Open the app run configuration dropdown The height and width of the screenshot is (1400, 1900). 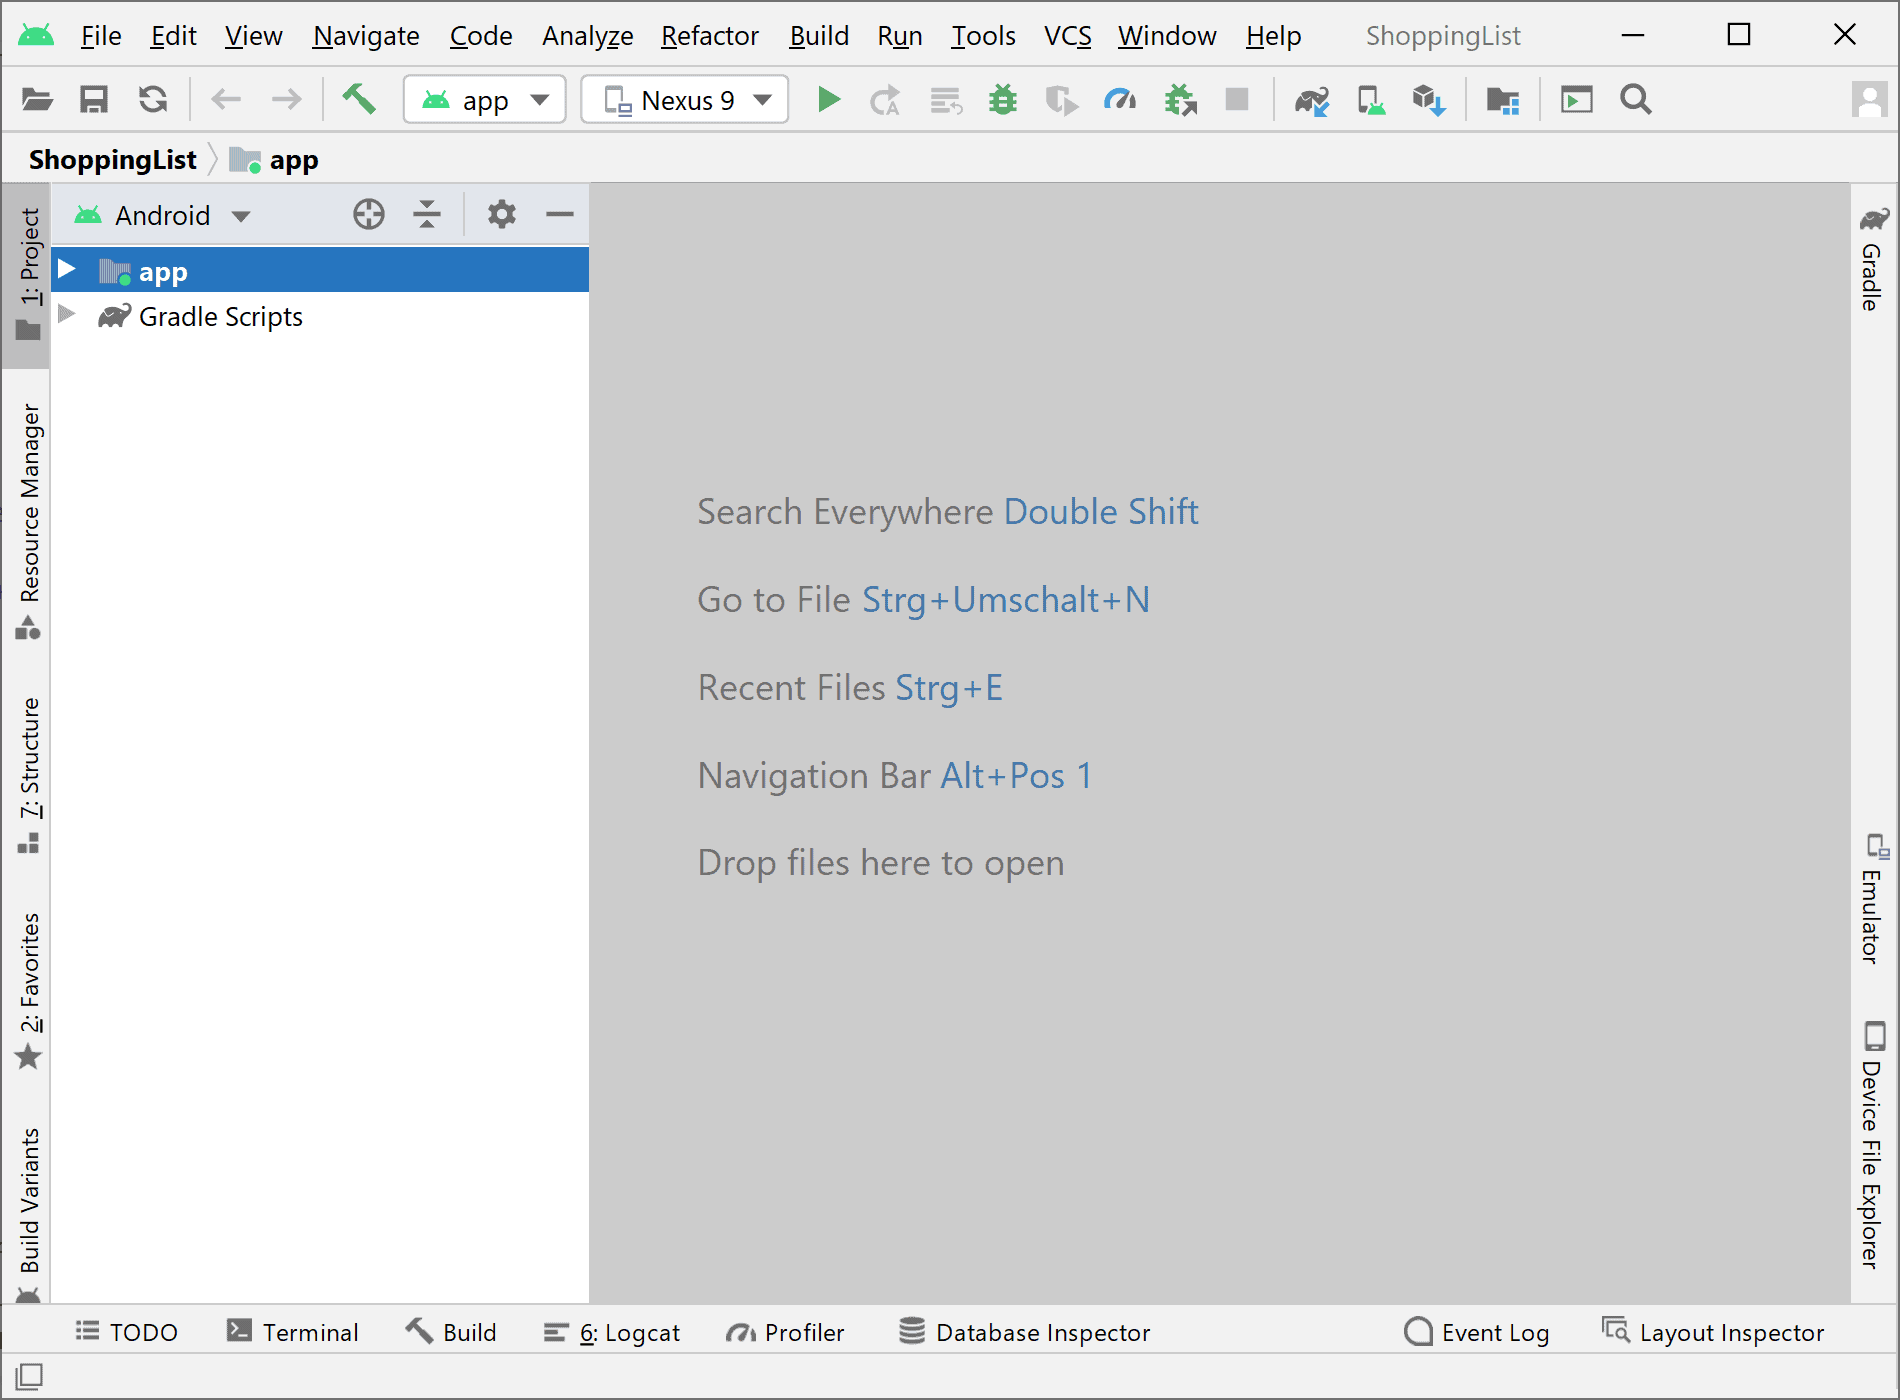click(485, 100)
